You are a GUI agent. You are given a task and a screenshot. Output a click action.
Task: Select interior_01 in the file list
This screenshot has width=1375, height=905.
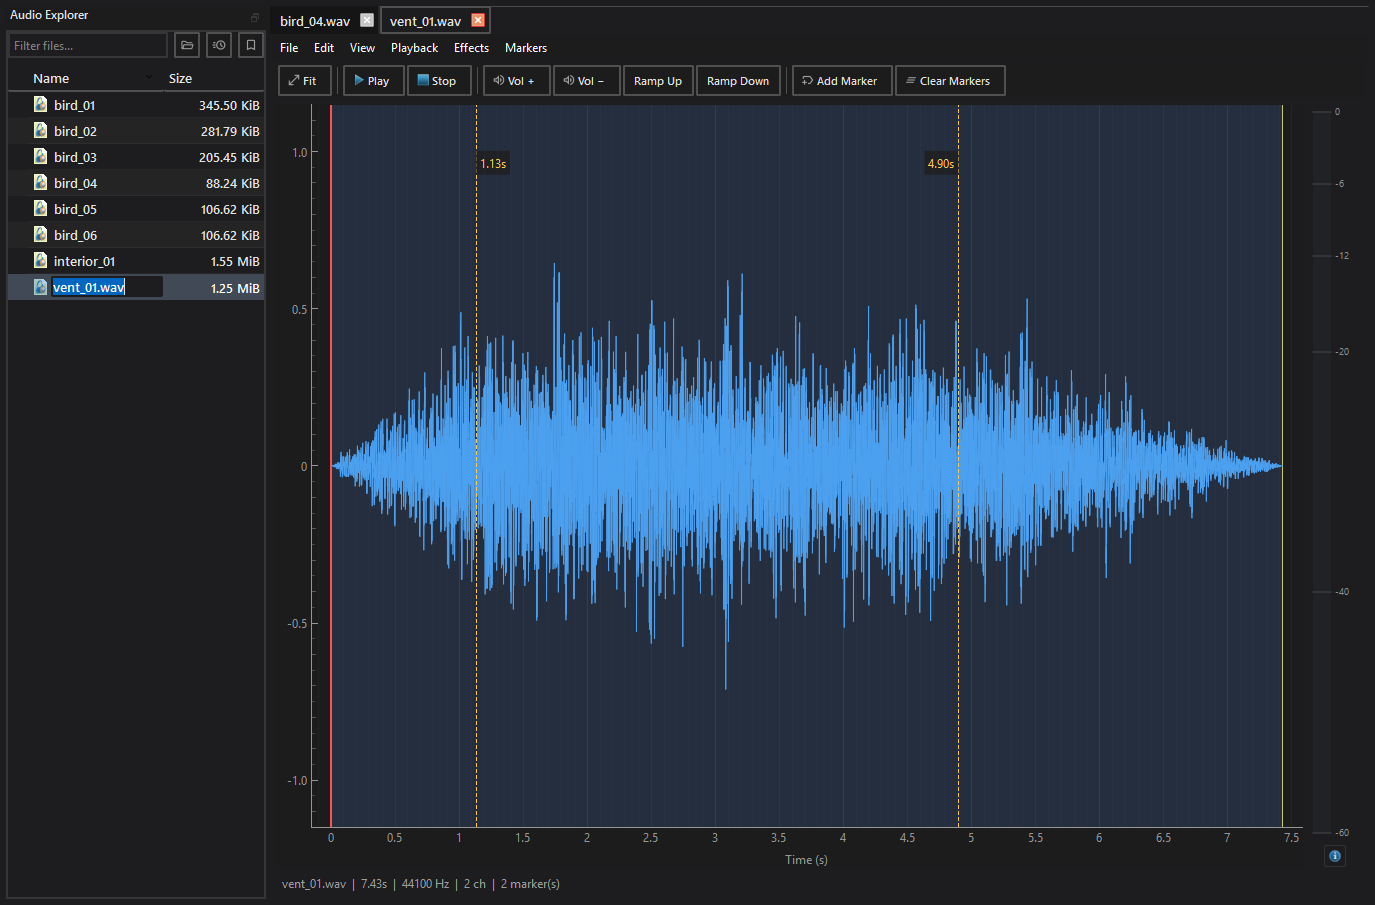click(x=136, y=261)
